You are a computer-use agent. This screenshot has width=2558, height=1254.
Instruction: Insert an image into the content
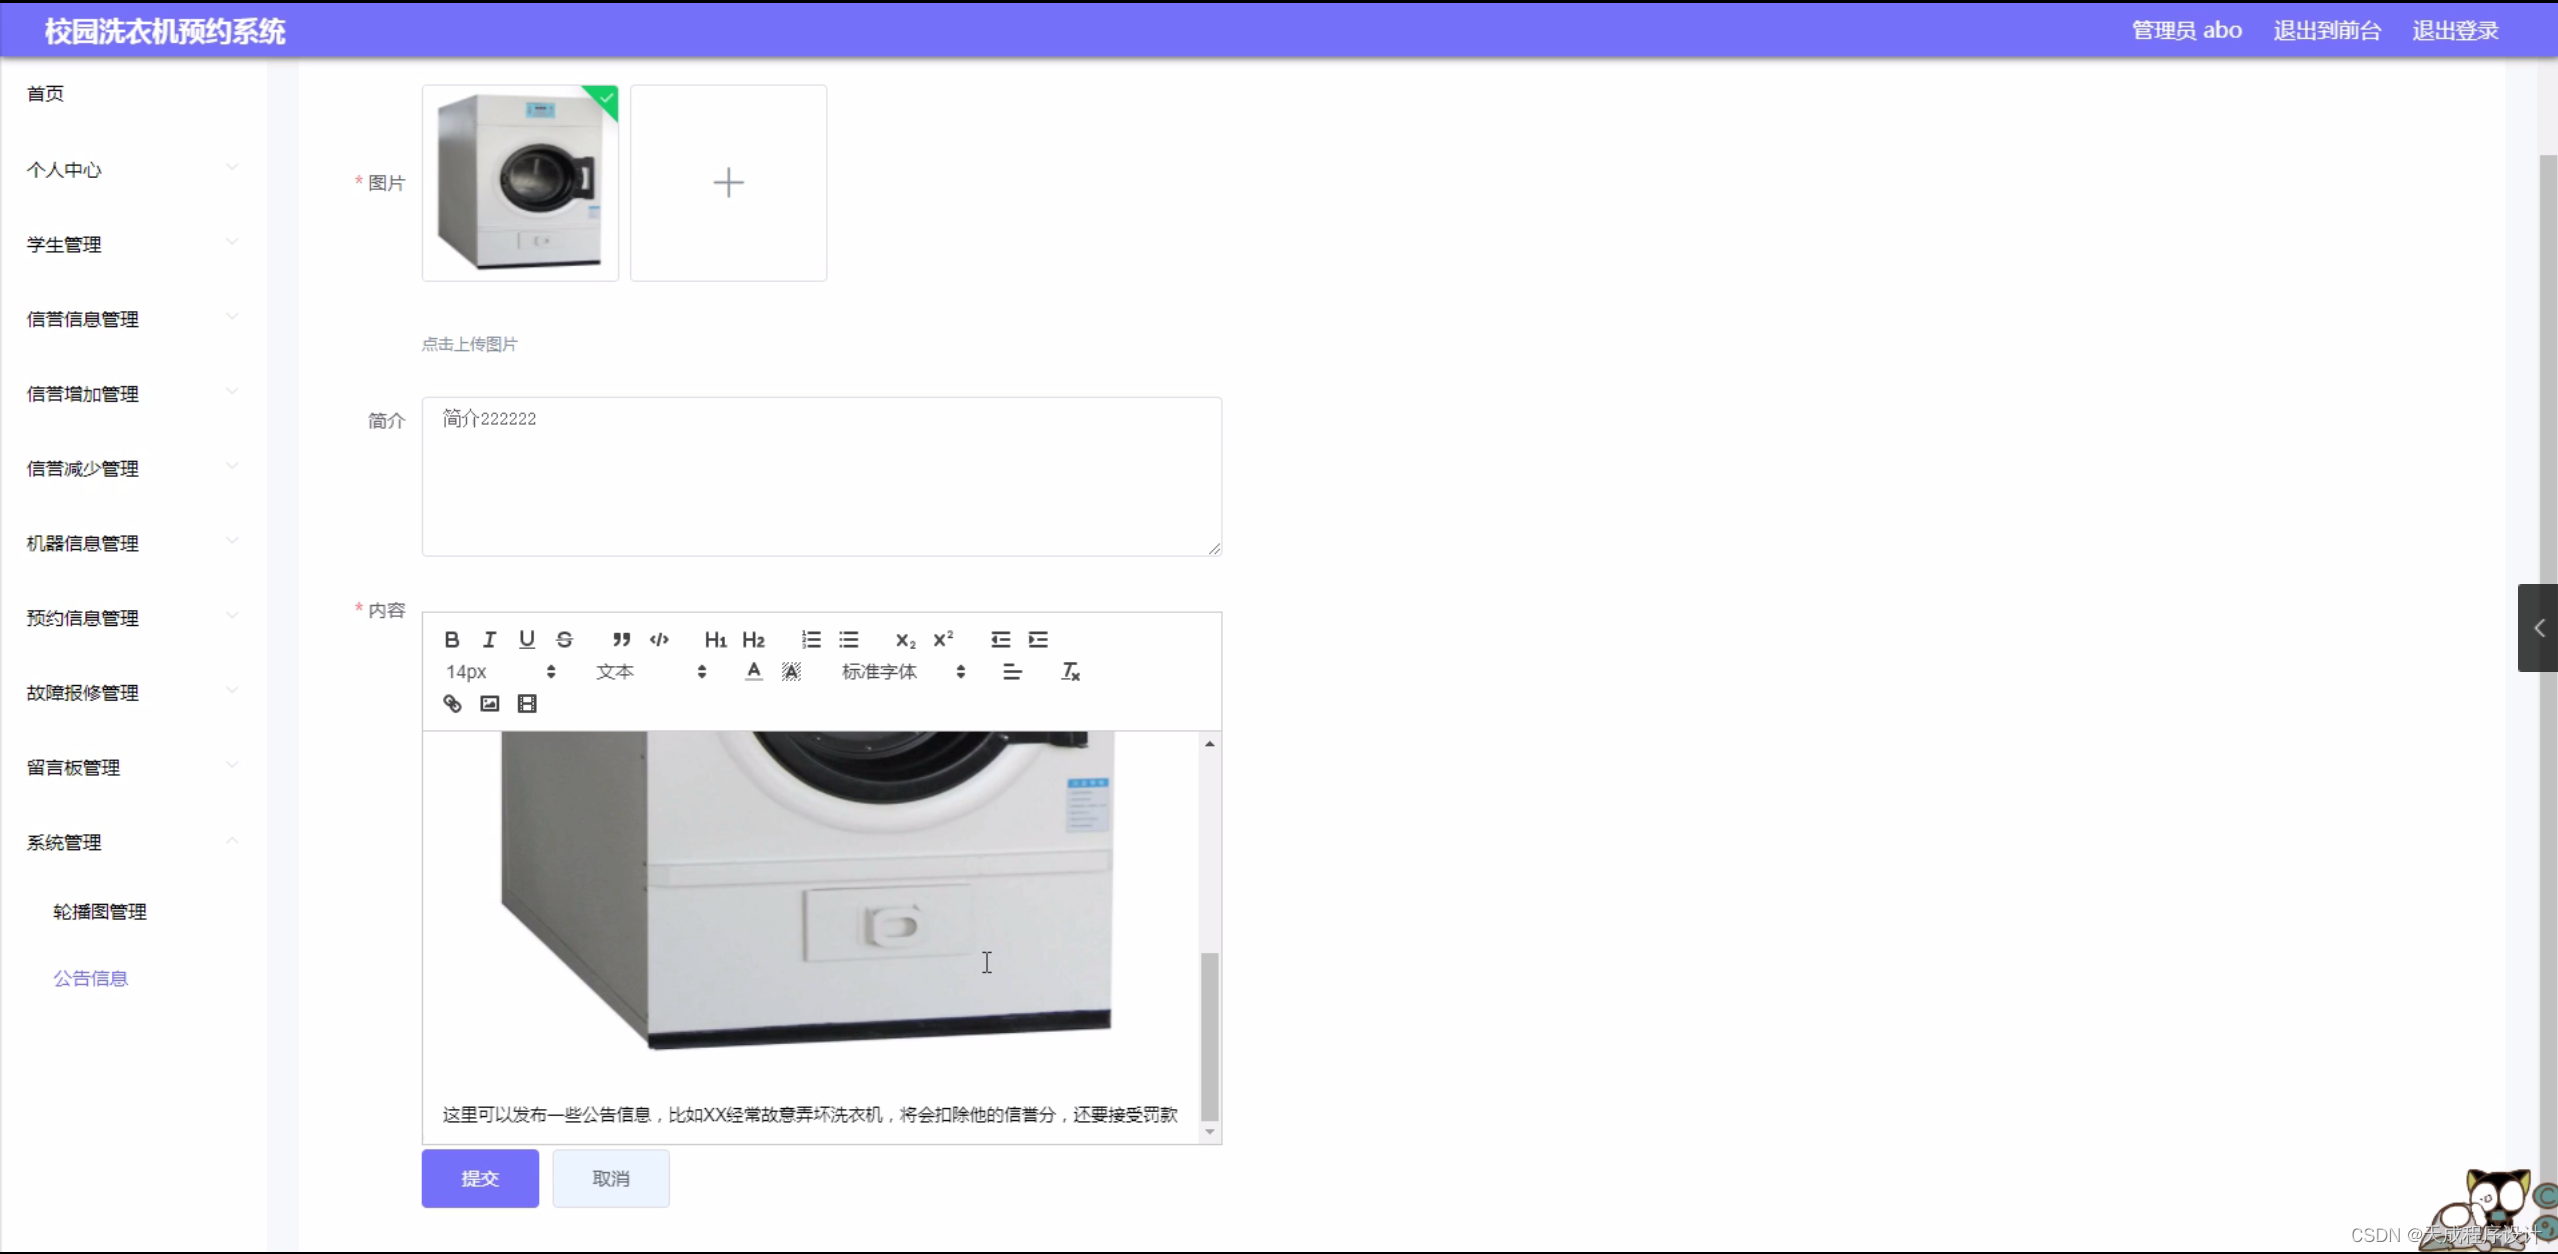tap(489, 703)
